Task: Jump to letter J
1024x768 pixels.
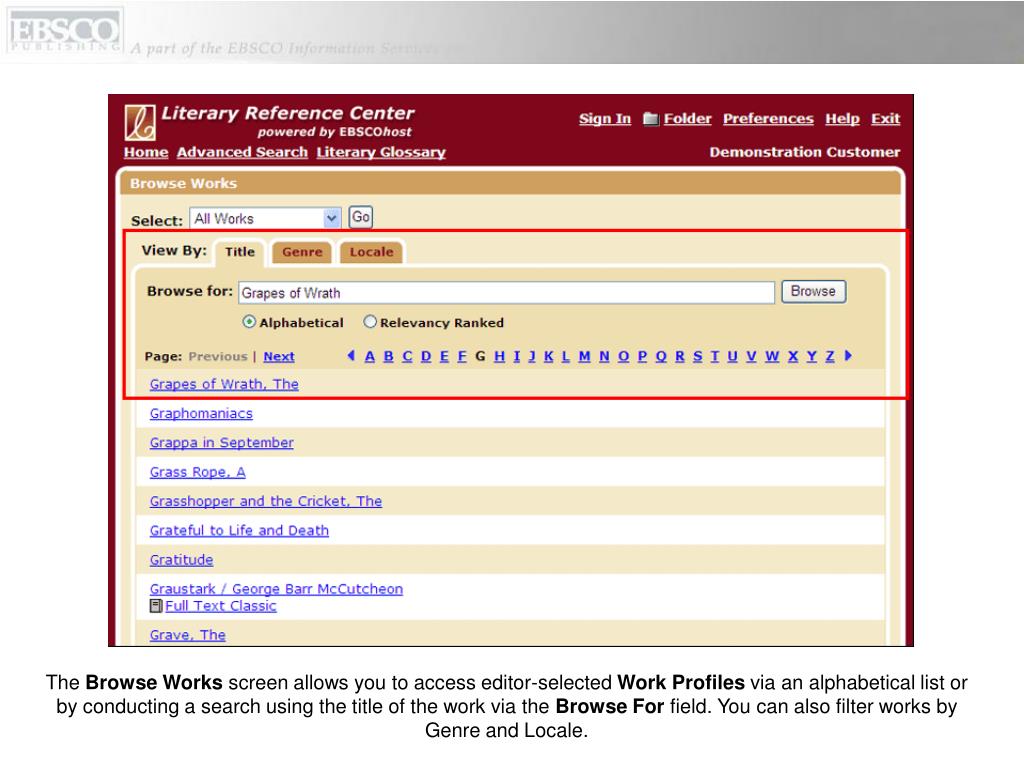Action: (532, 357)
